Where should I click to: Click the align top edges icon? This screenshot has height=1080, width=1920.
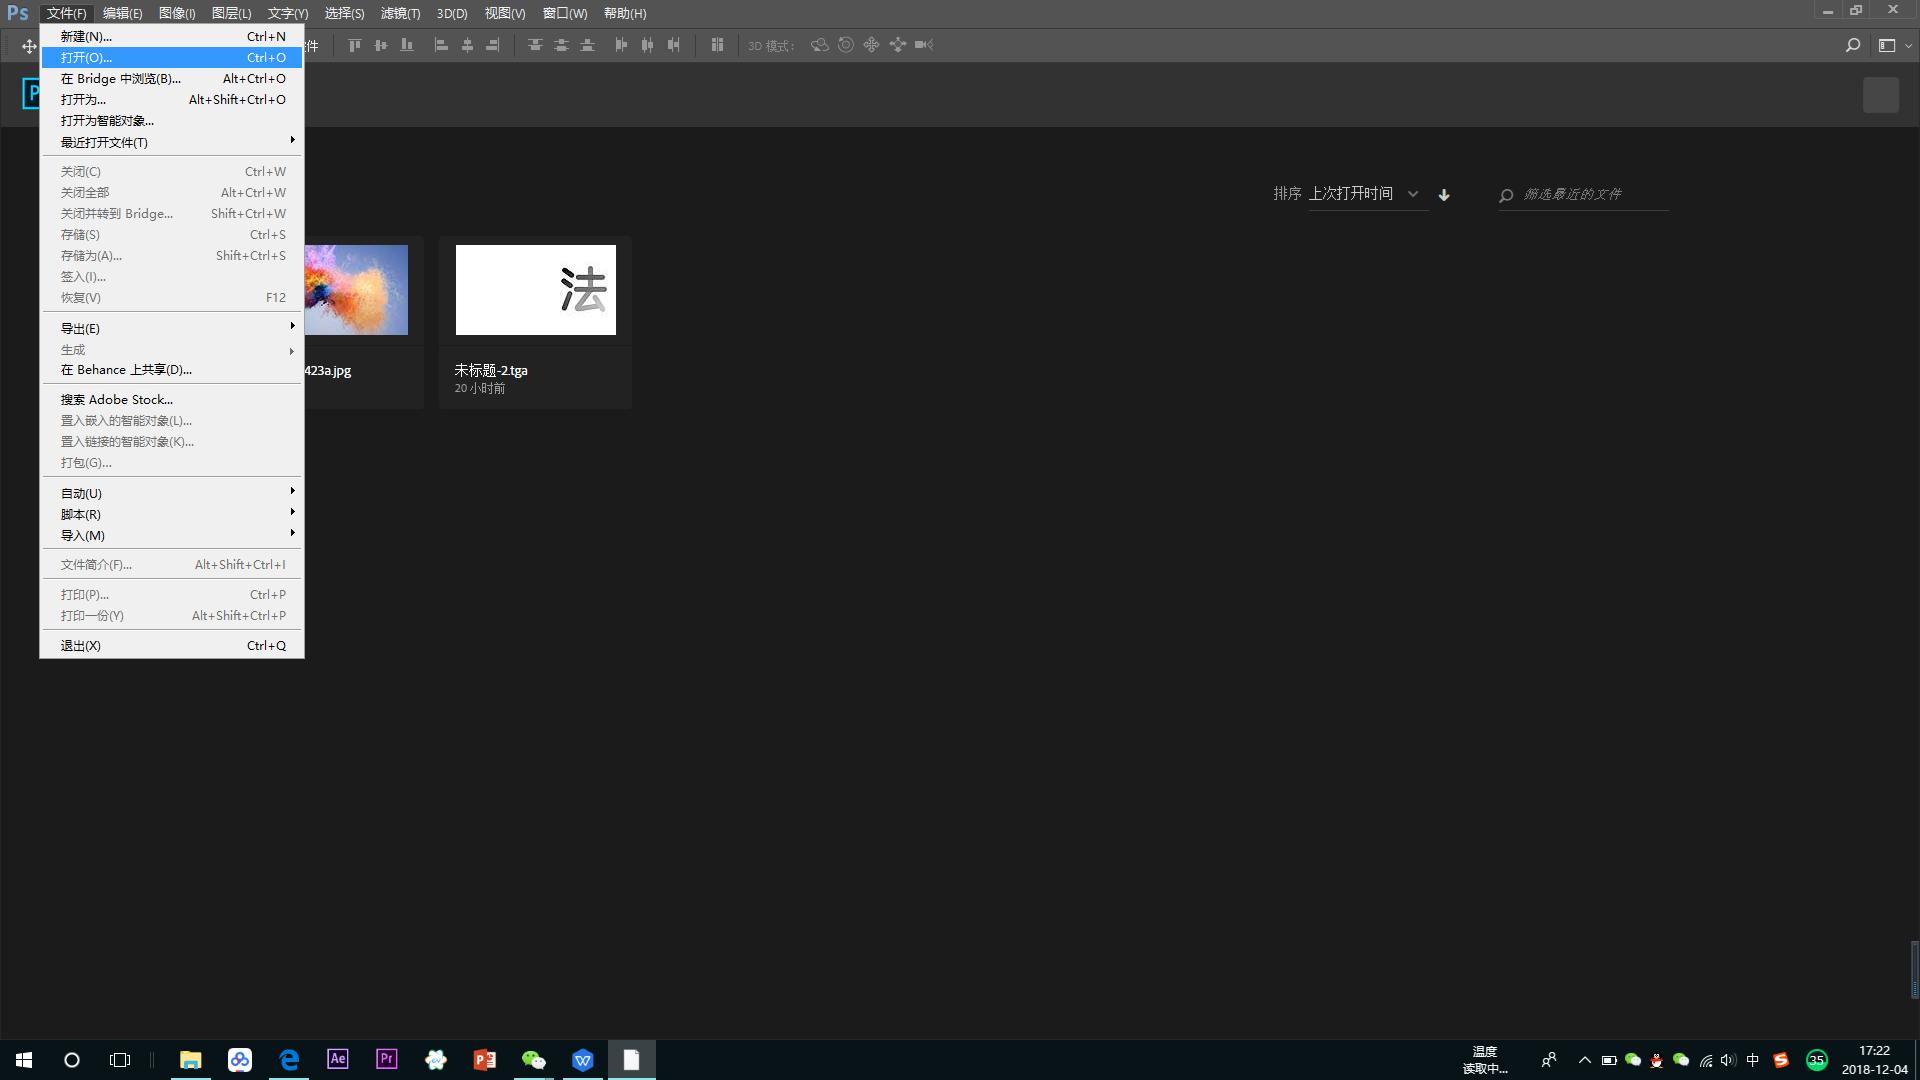point(354,45)
